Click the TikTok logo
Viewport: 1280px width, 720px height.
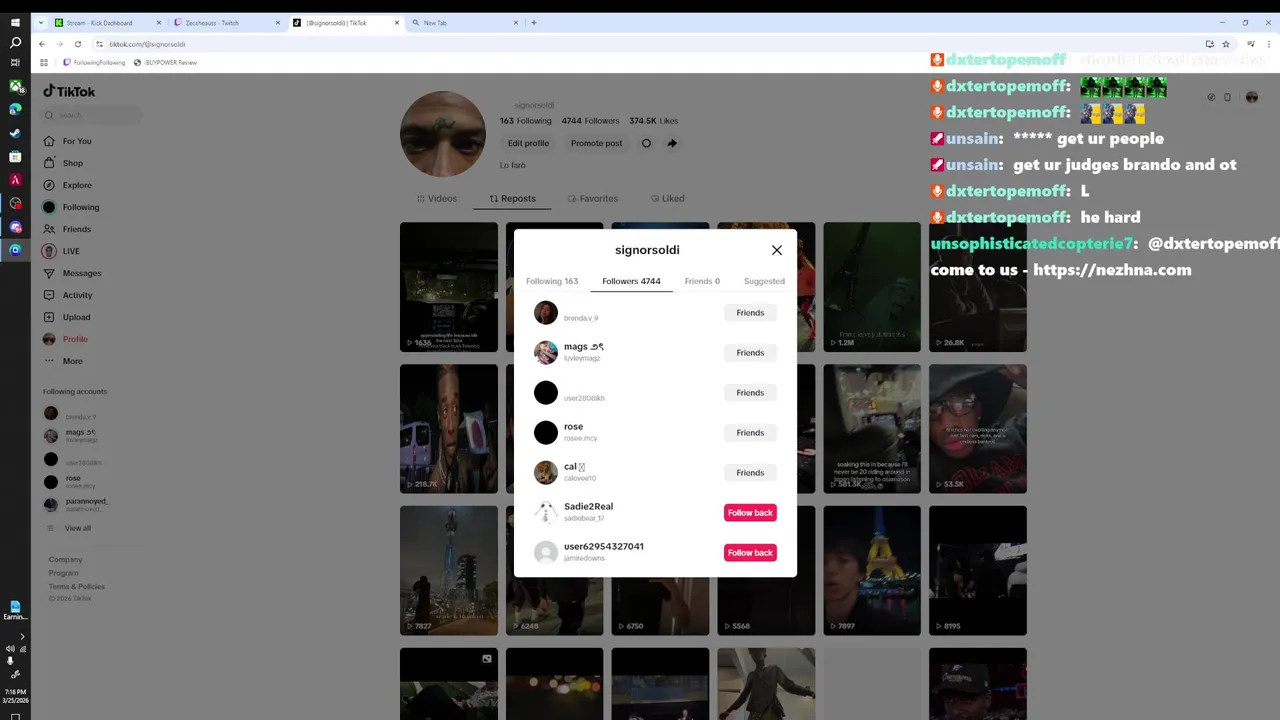(69, 91)
